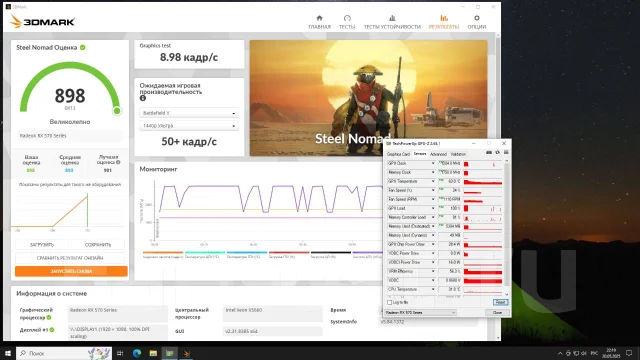640x360 pixels.
Task: Open ТЕСТЫ benchmarks section icon
Action: point(347,18)
